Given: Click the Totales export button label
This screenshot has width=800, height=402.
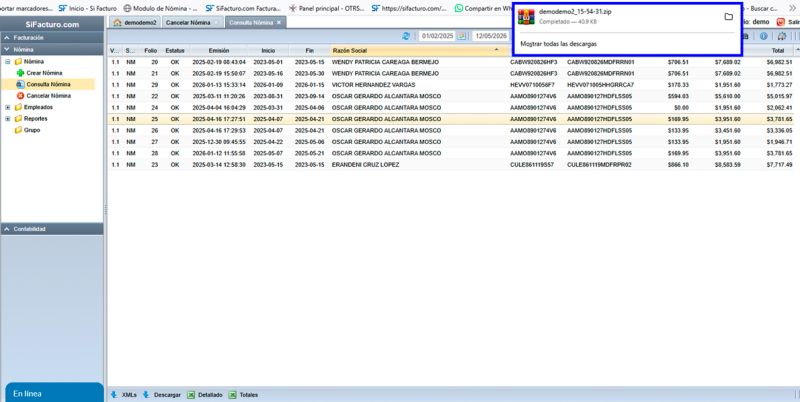Looking at the screenshot, I should [248, 395].
